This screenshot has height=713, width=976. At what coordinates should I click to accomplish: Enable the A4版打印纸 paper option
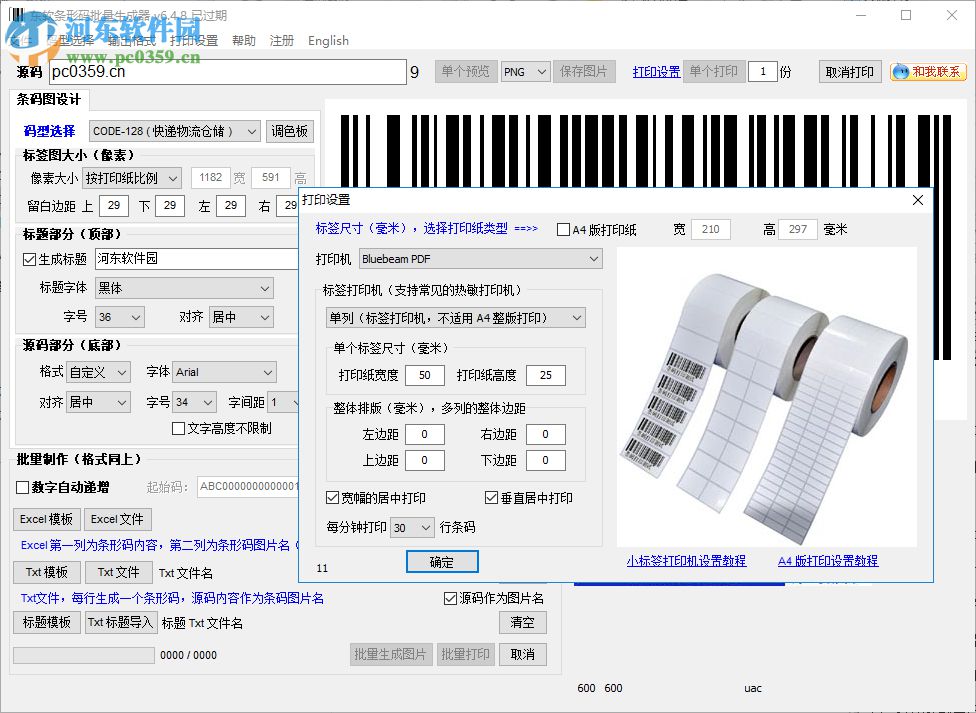point(563,229)
